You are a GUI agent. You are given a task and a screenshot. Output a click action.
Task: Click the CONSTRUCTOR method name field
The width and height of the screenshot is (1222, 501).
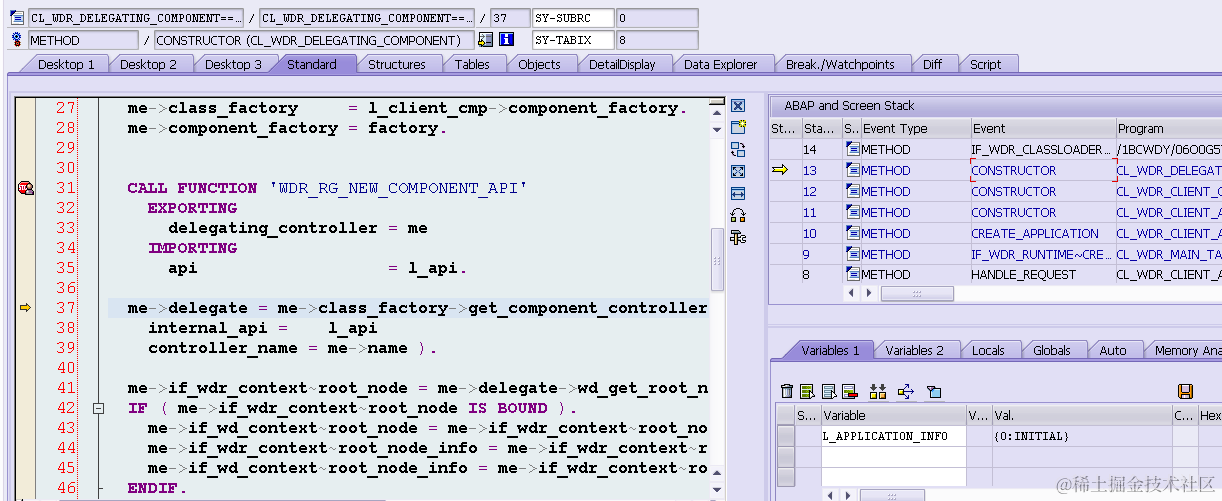point(313,40)
